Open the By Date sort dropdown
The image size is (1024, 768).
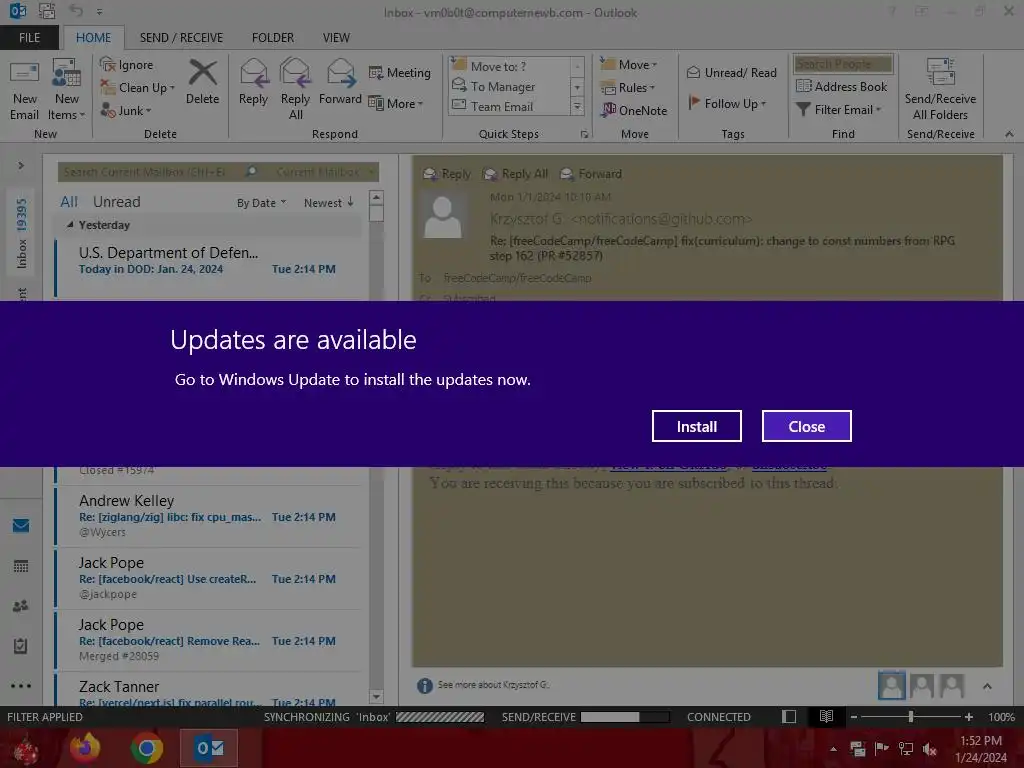pos(261,203)
